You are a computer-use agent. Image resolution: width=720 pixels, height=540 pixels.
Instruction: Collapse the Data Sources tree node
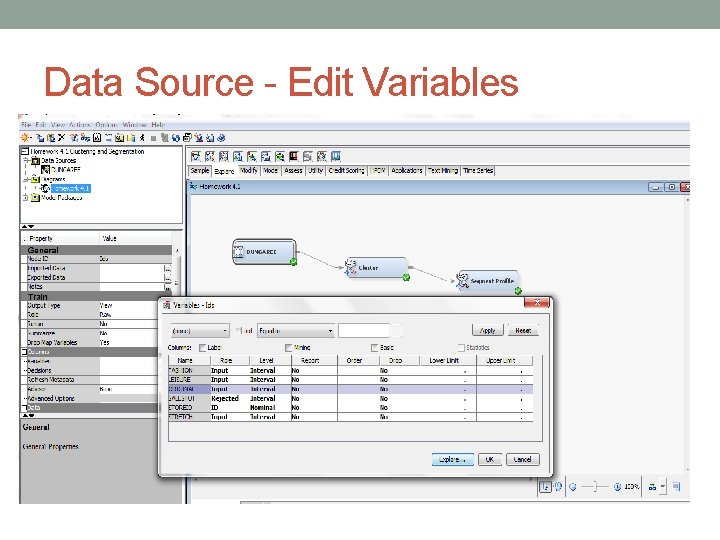click(x=27, y=161)
